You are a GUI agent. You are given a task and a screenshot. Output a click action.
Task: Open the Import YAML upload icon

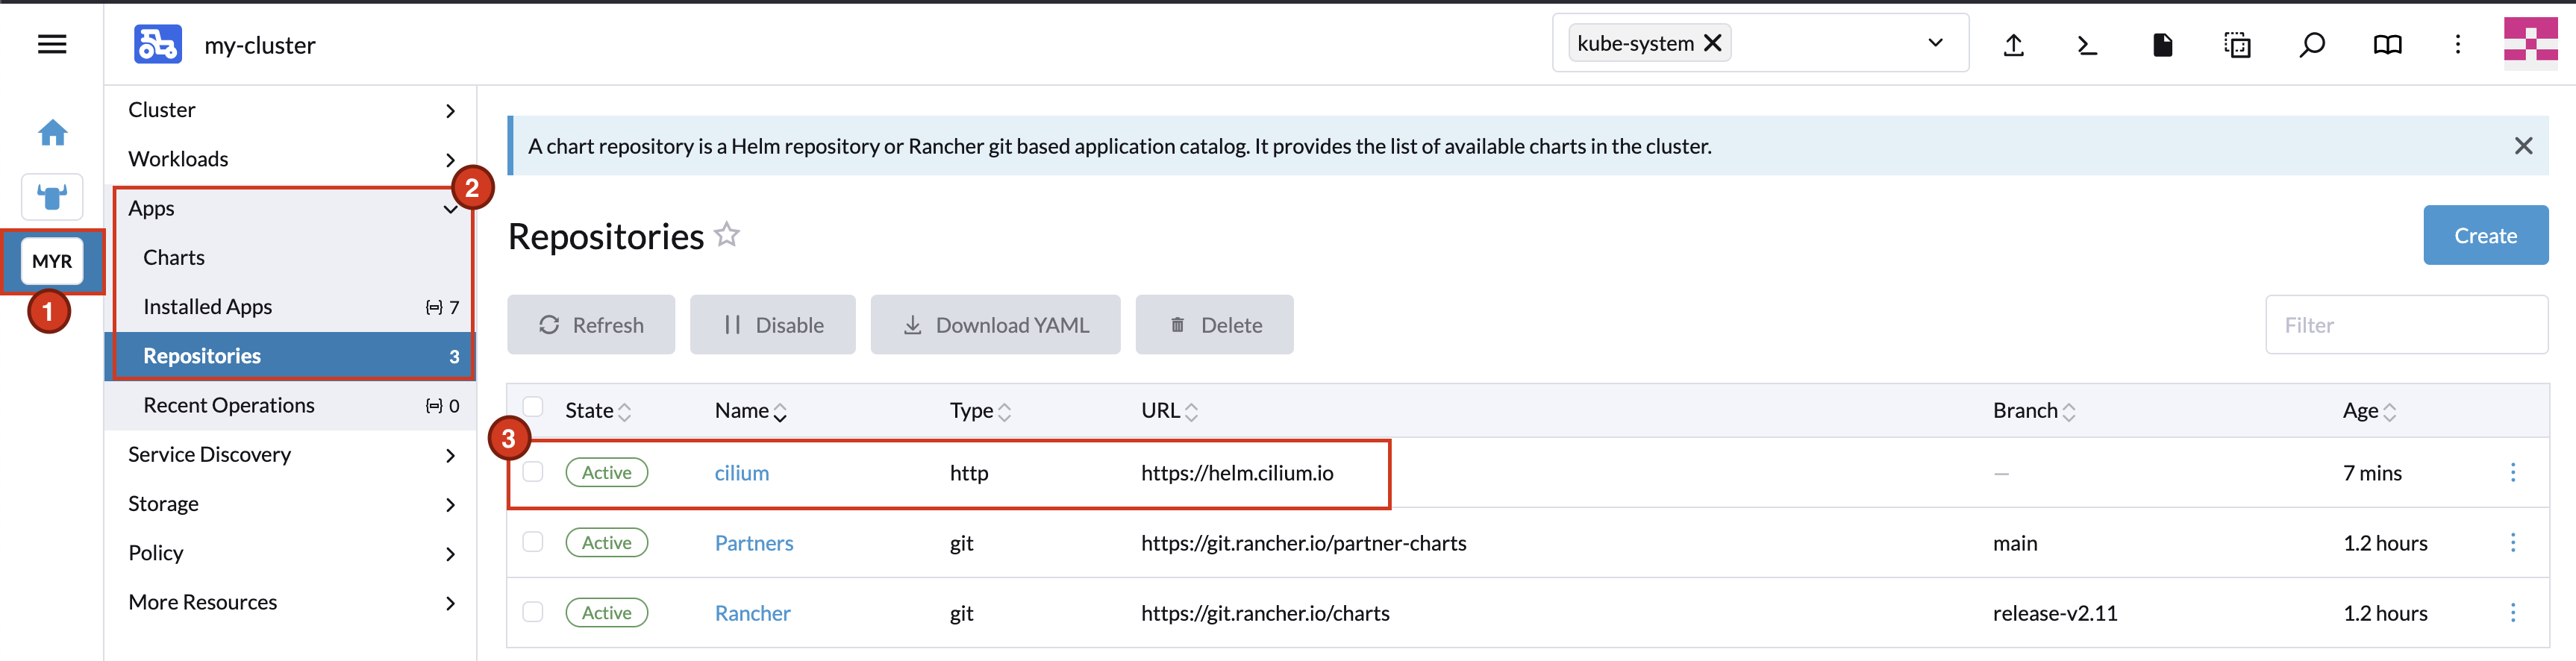(x=2013, y=44)
